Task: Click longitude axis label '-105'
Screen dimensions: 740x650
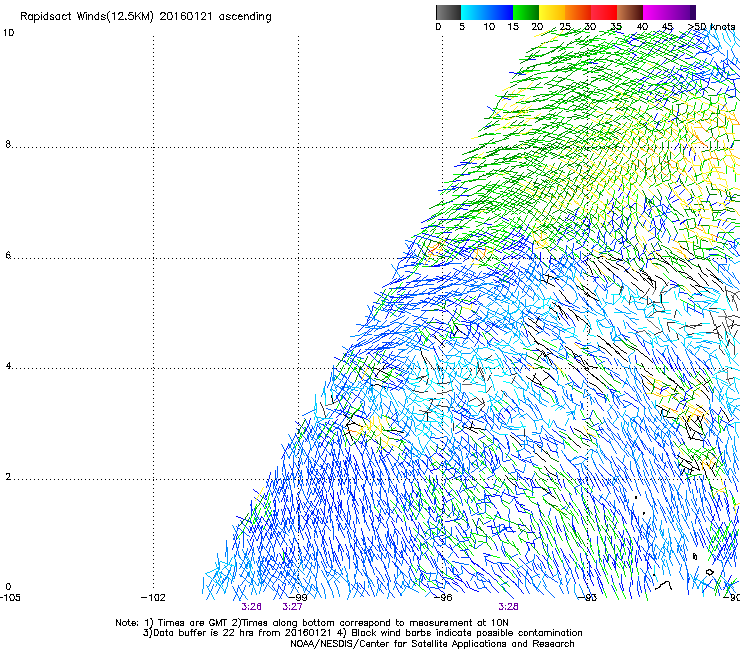Action: (x=10, y=598)
